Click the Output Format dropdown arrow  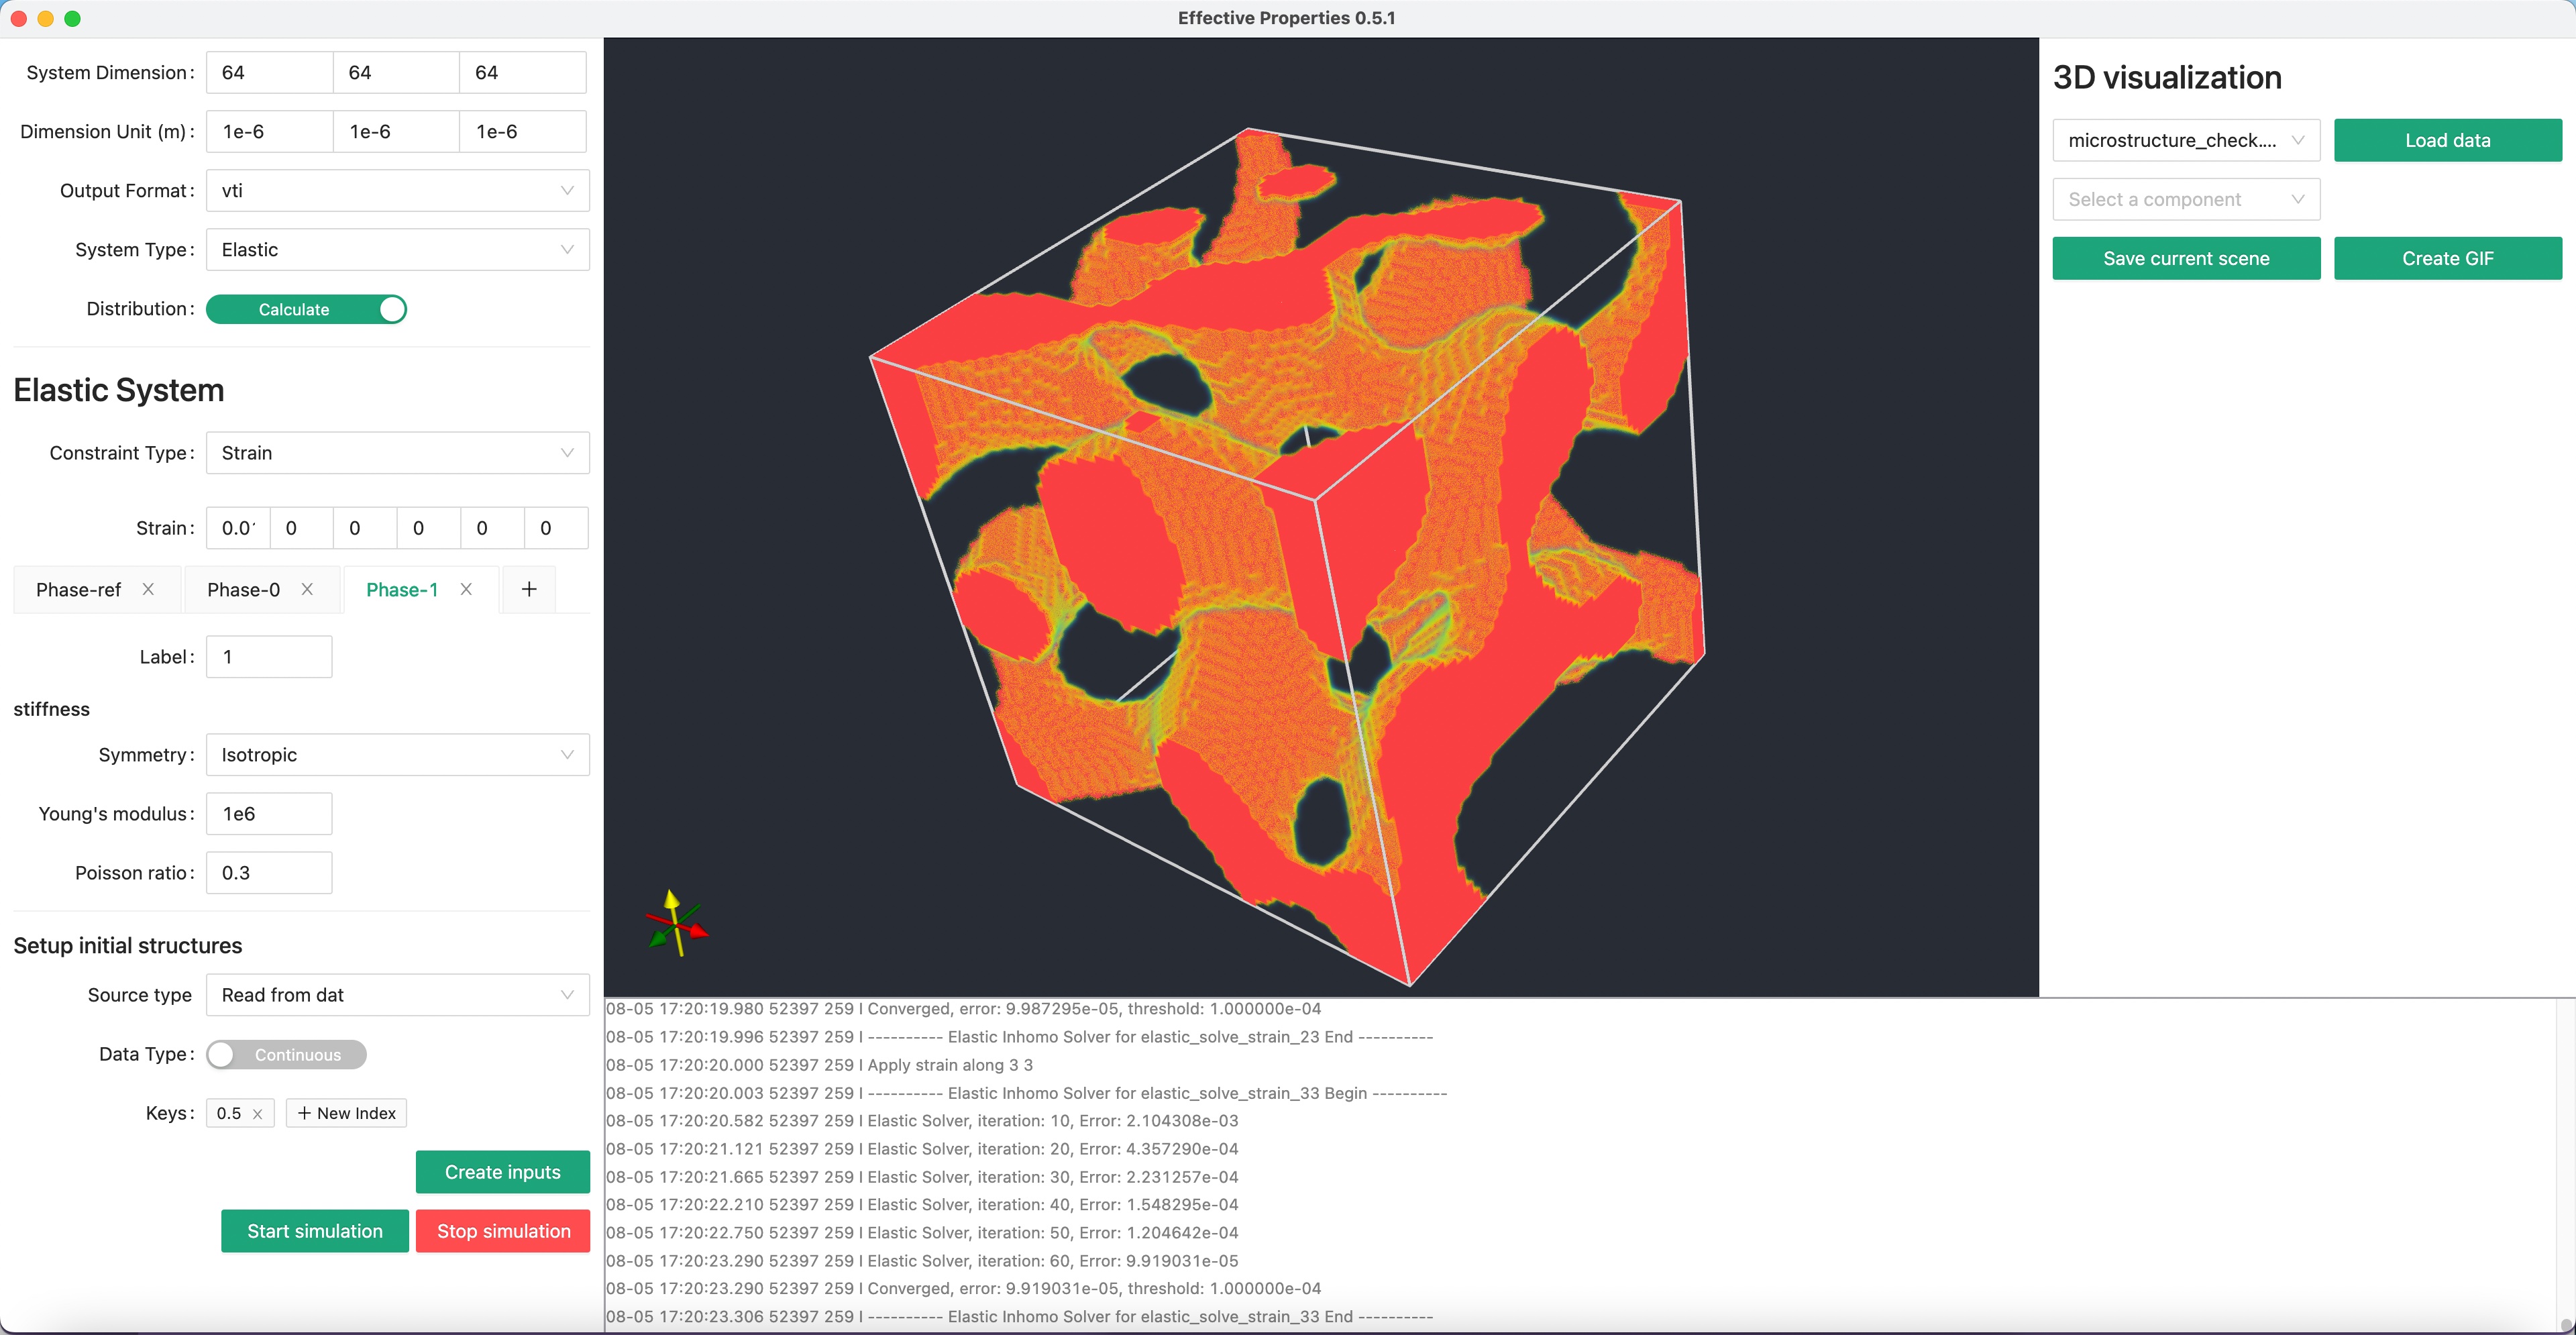[567, 190]
